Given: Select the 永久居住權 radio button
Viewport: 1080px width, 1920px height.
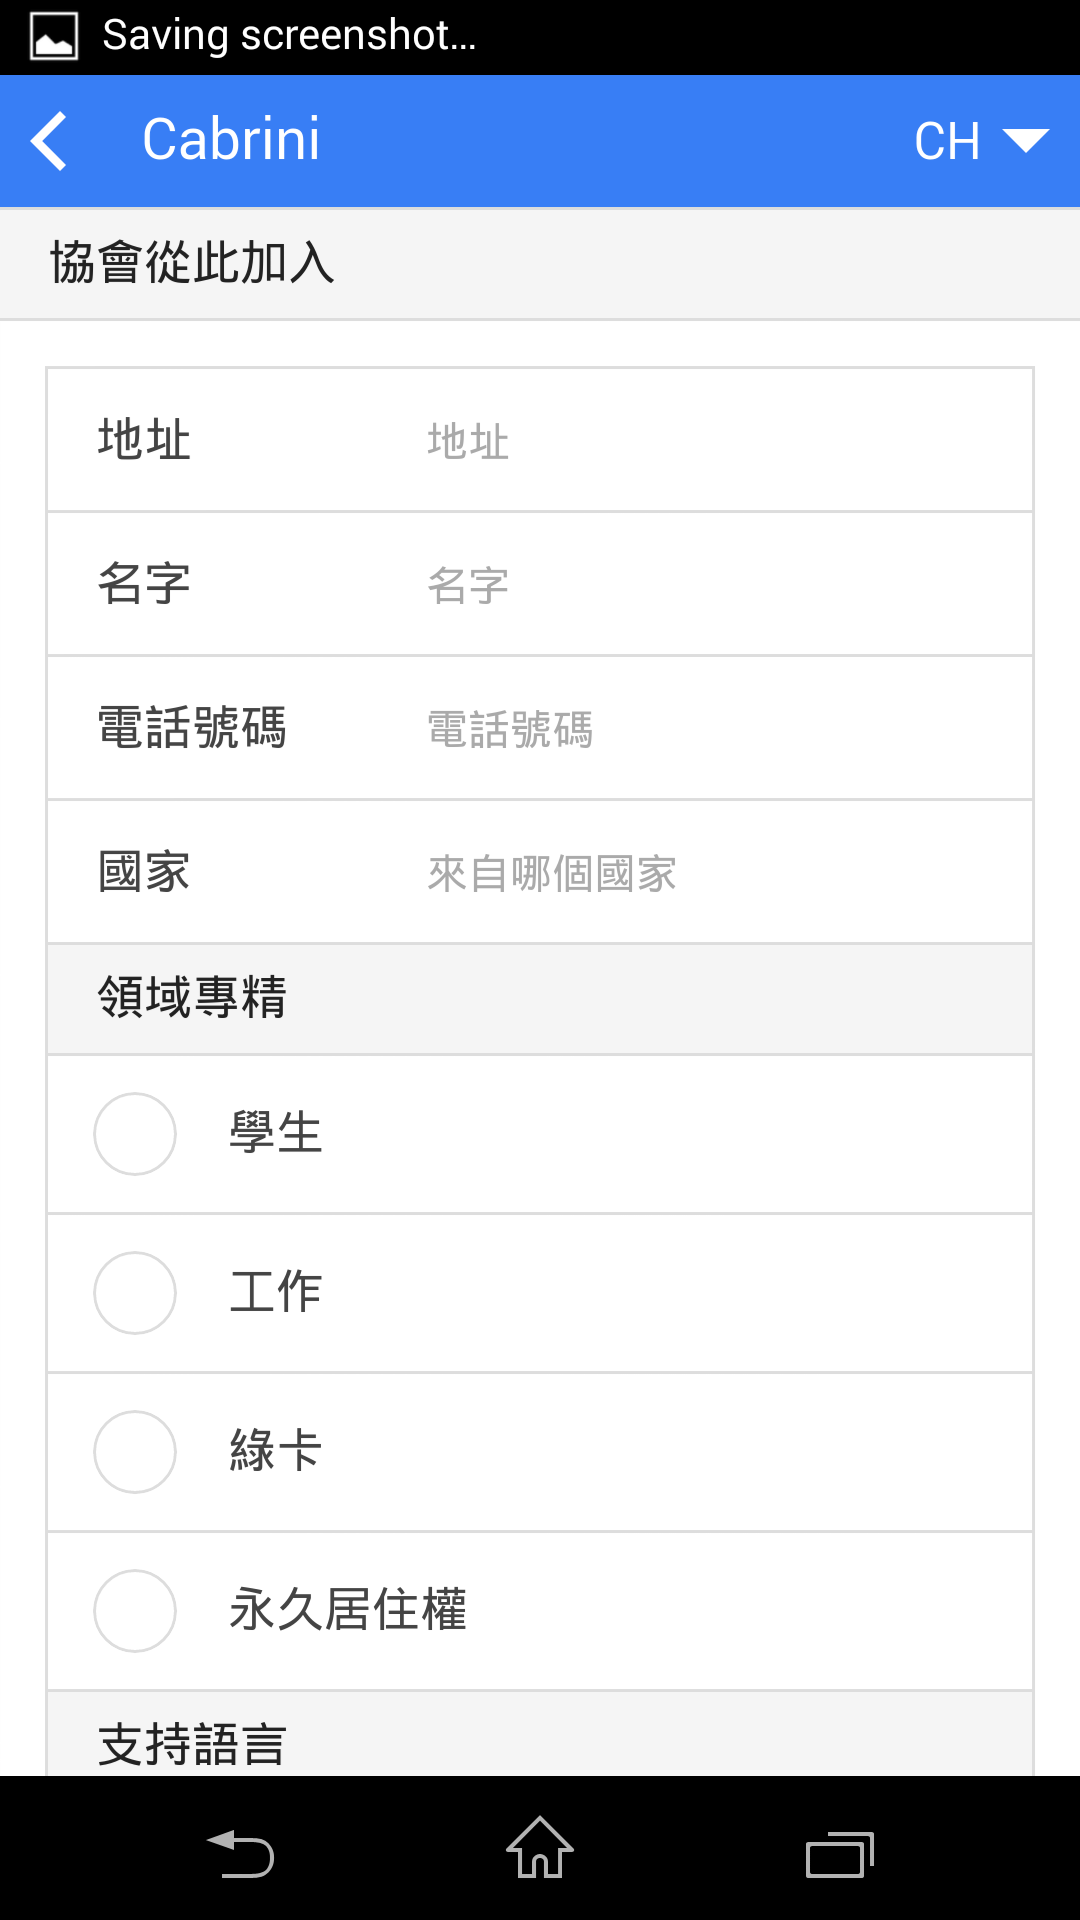Looking at the screenshot, I should point(135,1611).
